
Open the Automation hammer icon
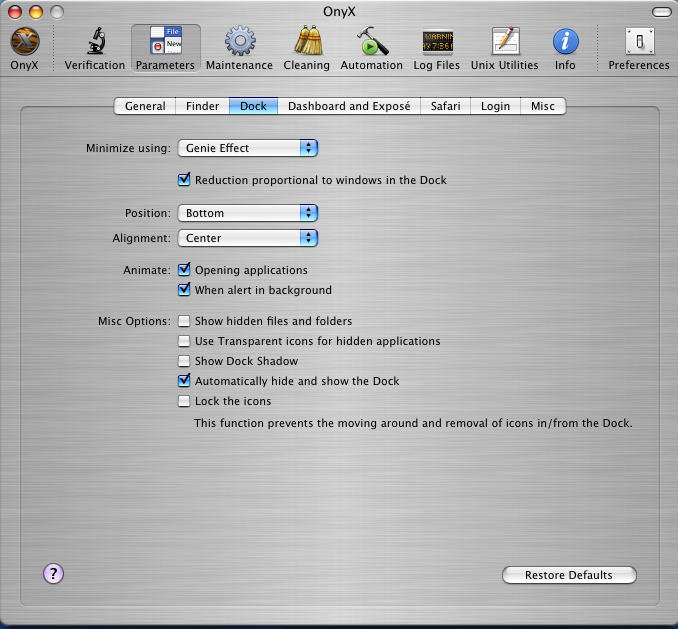click(372, 41)
